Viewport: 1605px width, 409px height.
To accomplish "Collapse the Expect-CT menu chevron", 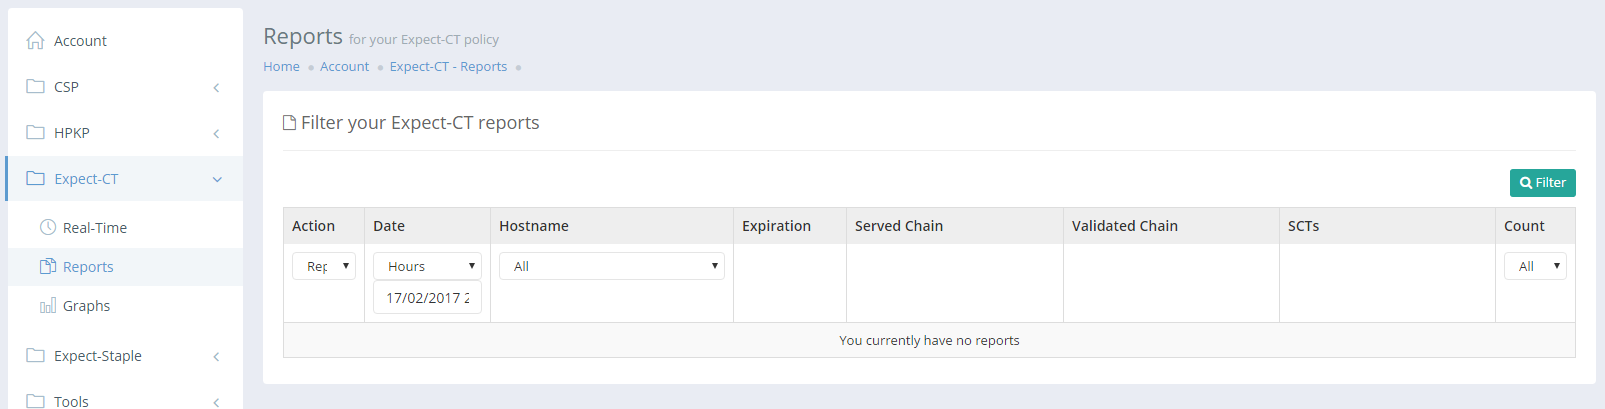I will pos(217,180).
